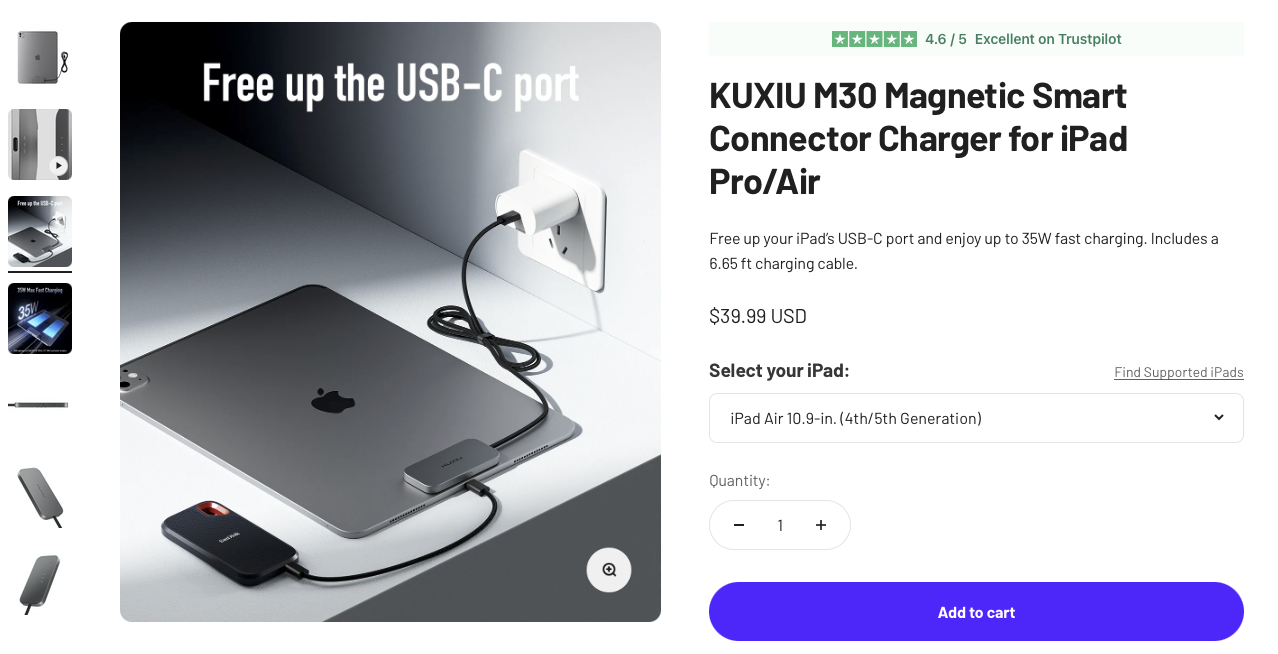Viewport: 1278px width, 654px height.
Task: Select the 35W Max Fast Charging thumbnail
Action: point(40,319)
